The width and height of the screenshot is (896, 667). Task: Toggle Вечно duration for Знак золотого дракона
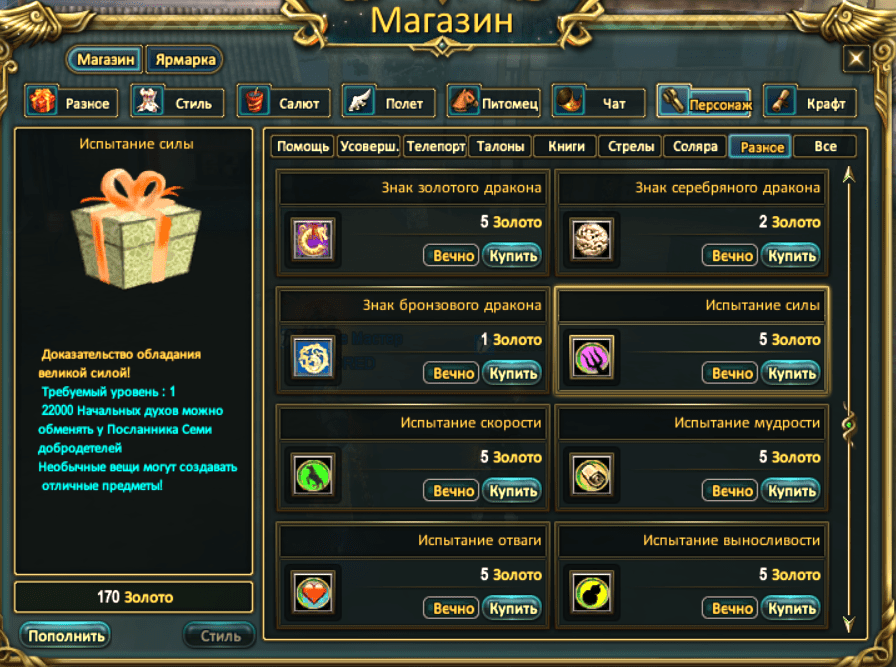tap(451, 255)
